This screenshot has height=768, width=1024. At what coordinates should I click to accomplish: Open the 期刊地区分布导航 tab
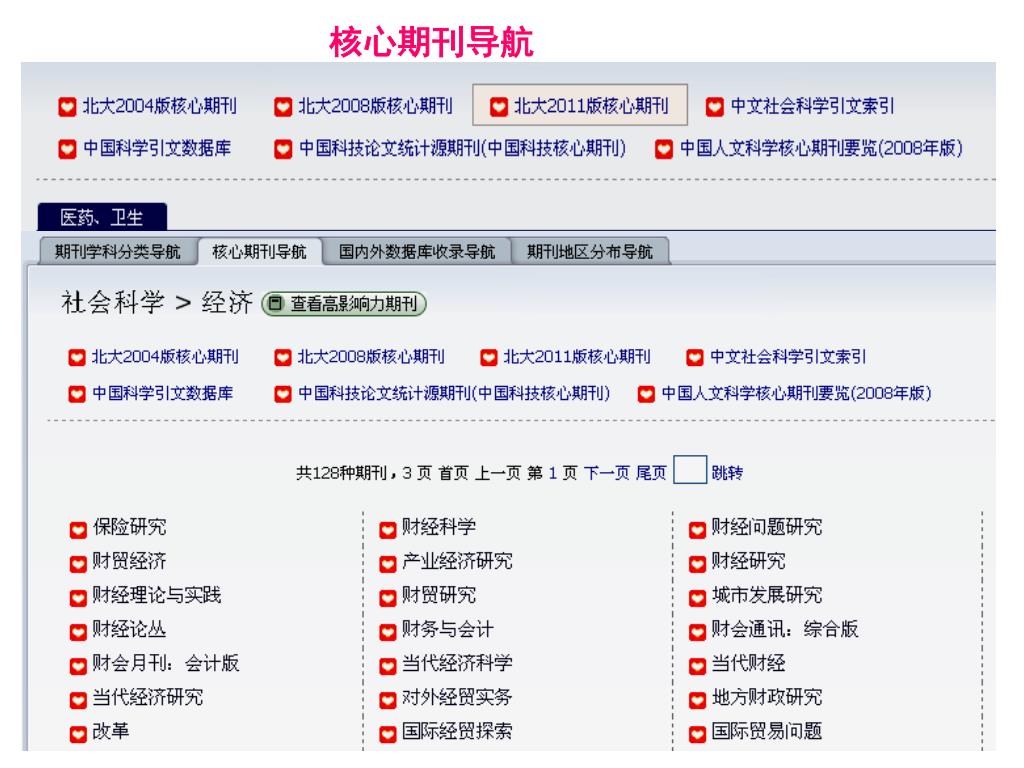[x=590, y=251]
